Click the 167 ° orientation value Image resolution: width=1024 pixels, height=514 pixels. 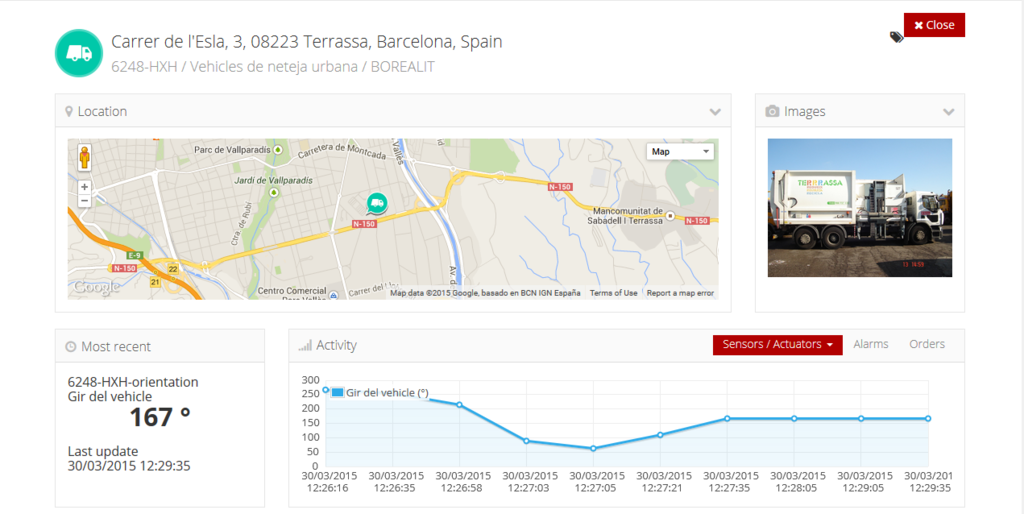(x=160, y=417)
